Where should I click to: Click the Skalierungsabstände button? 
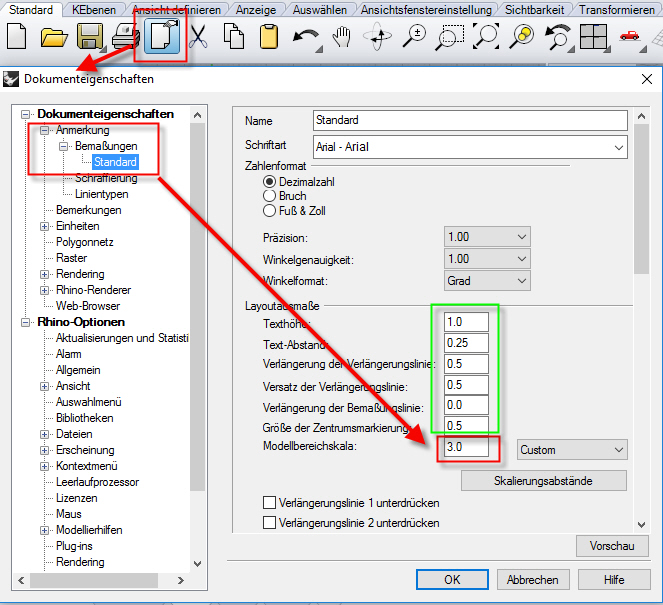(x=543, y=481)
